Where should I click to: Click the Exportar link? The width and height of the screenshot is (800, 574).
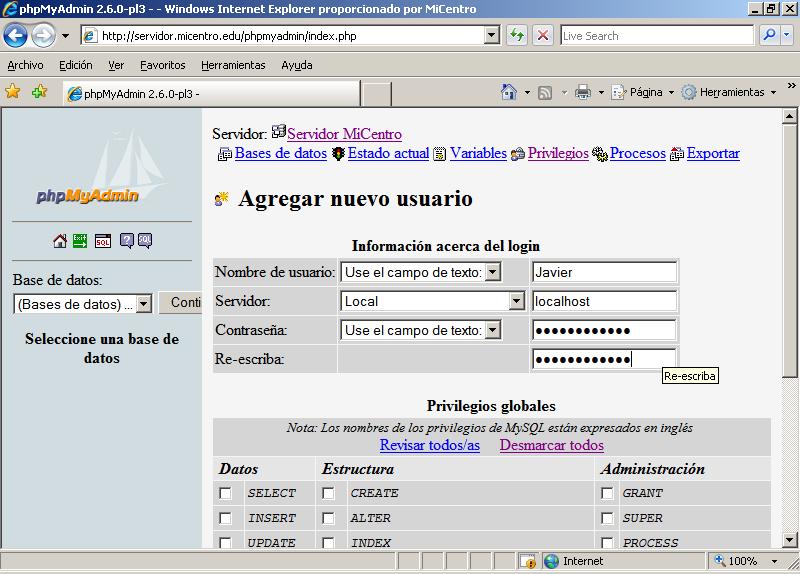pyautogui.click(x=713, y=154)
